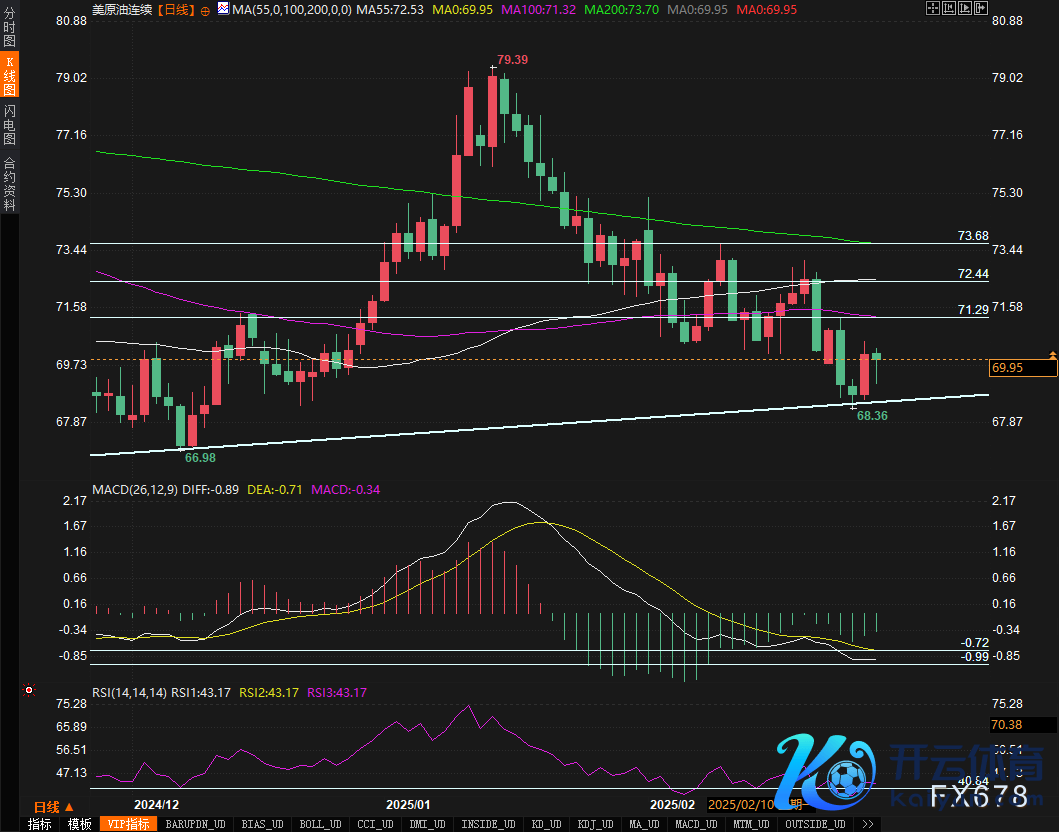Expand the 日线 period selector at bottom left
The width and height of the screenshot is (1059, 832).
click(x=53, y=806)
